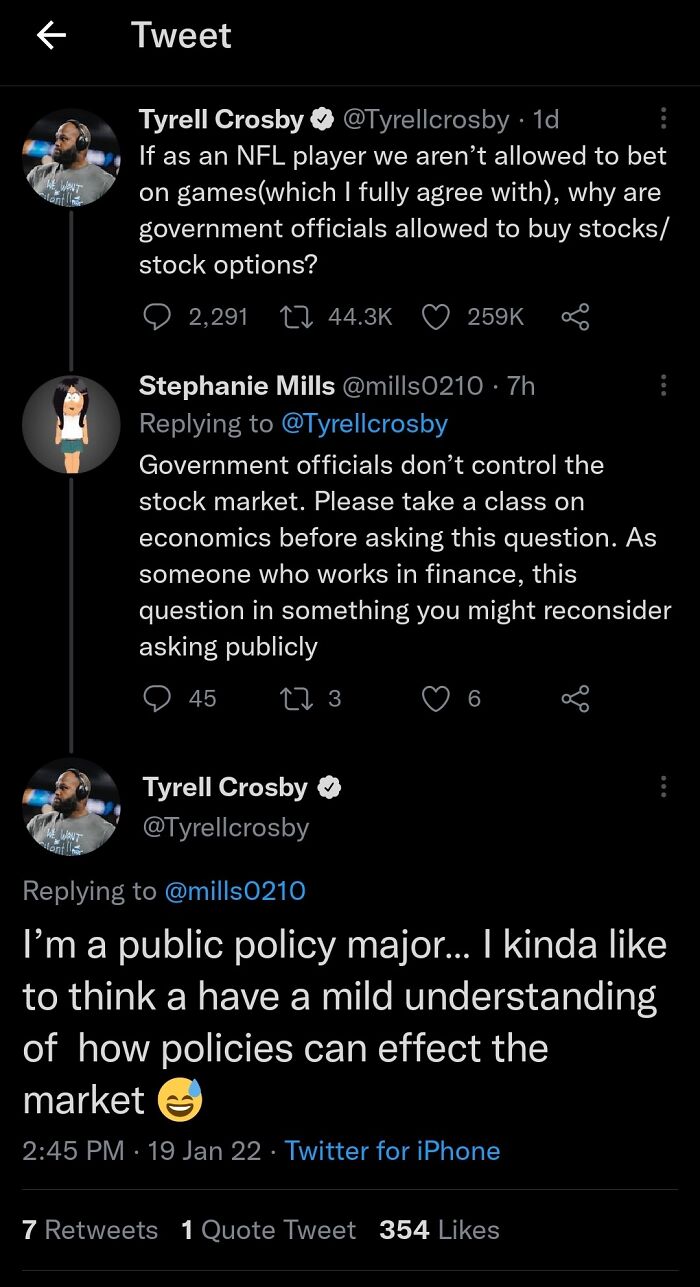The image size is (700, 1287).
Task: Open the more options menu on Tyrell's tweet
Action: click(663, 116)
